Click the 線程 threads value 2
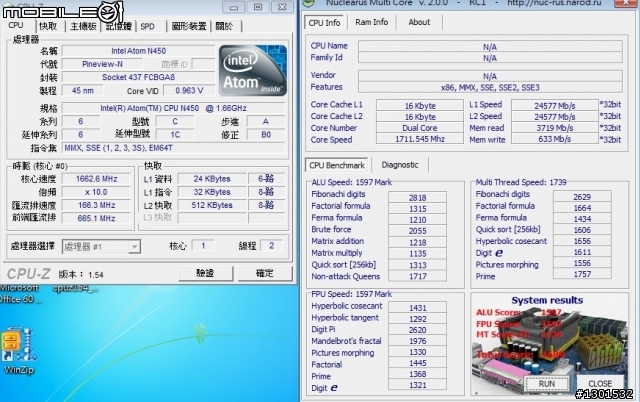The width and height of the screenshot is (640, 402). (271, 246)
